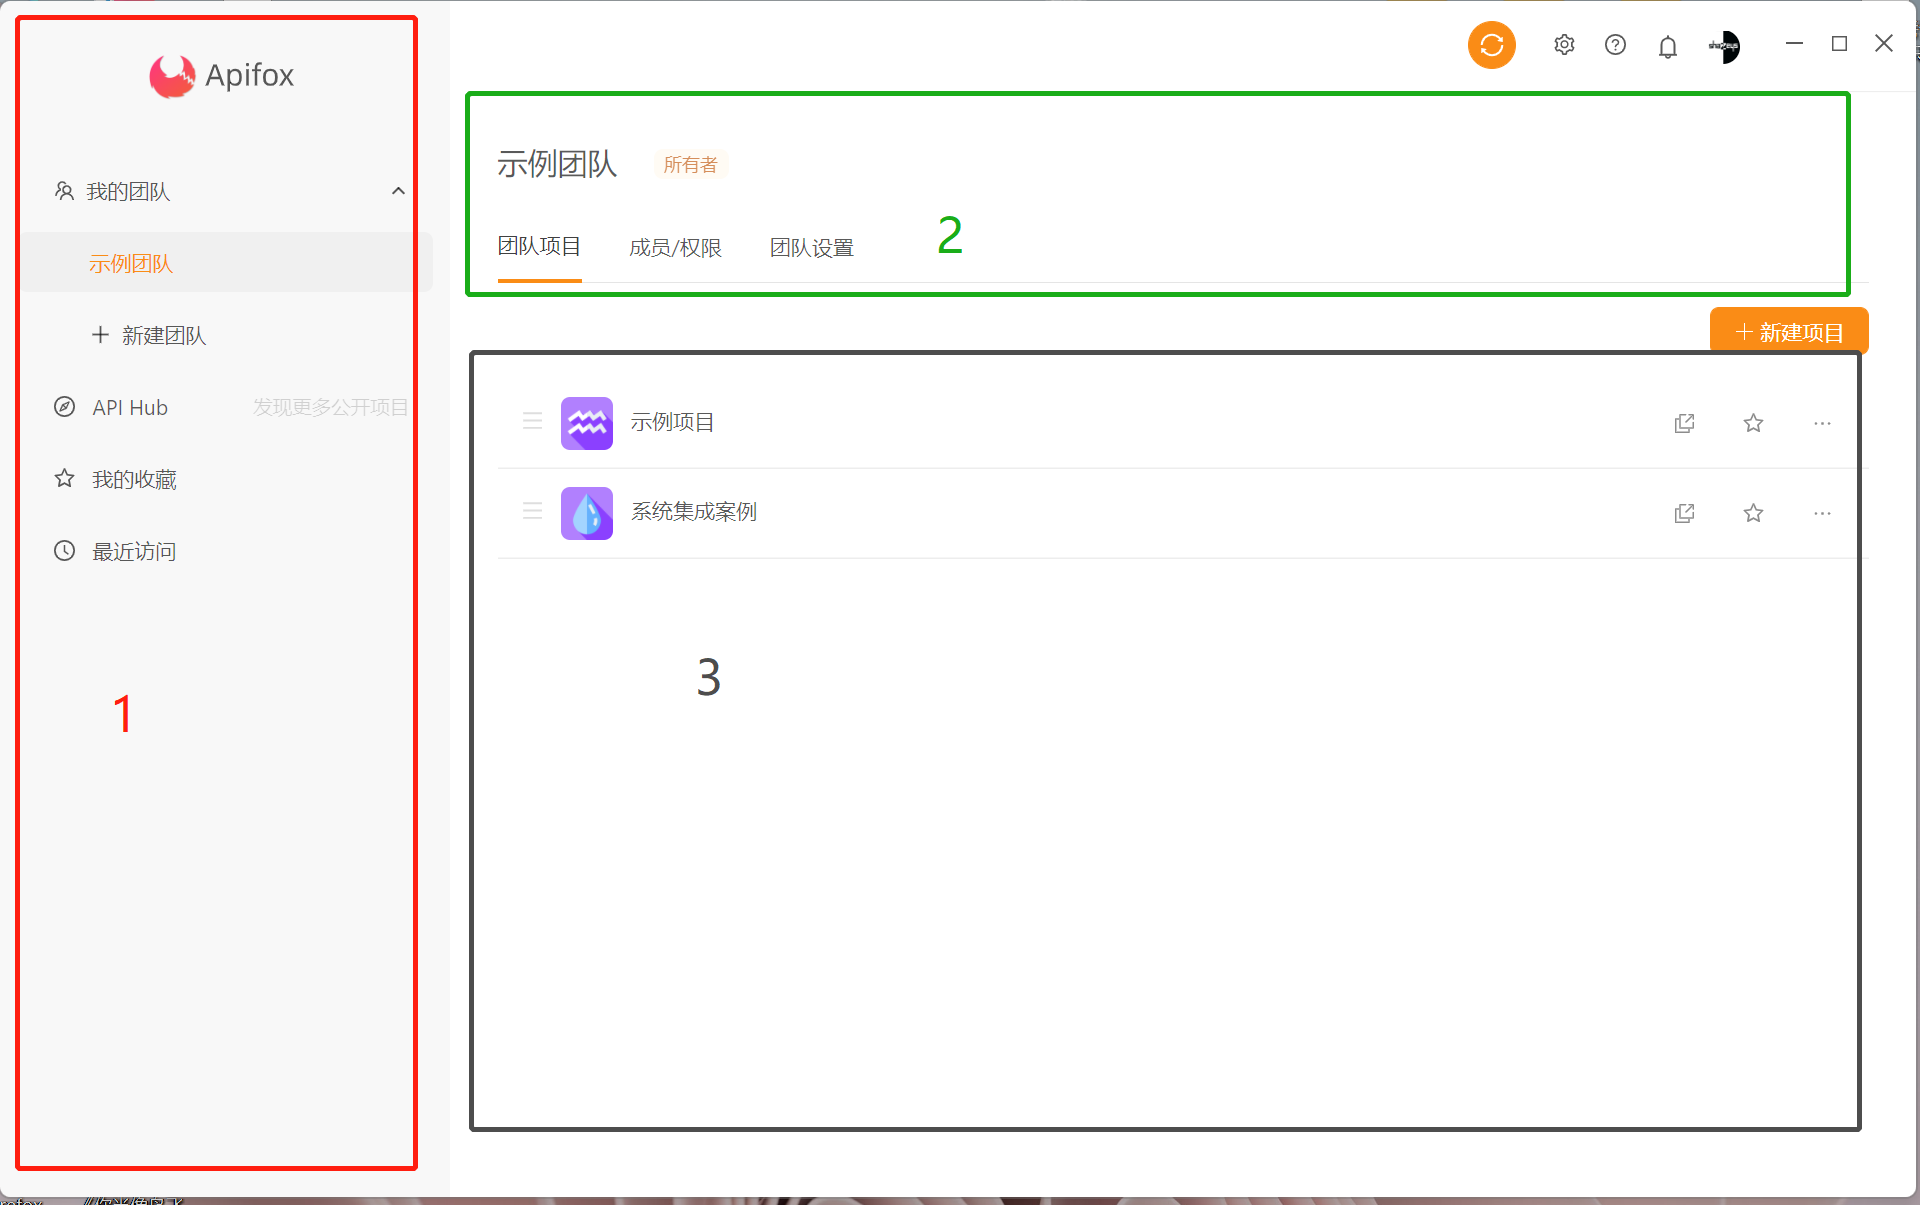Open more options for 示例项目
Viewport: 1920px width, 1205px height.
tap(1822, 423)
